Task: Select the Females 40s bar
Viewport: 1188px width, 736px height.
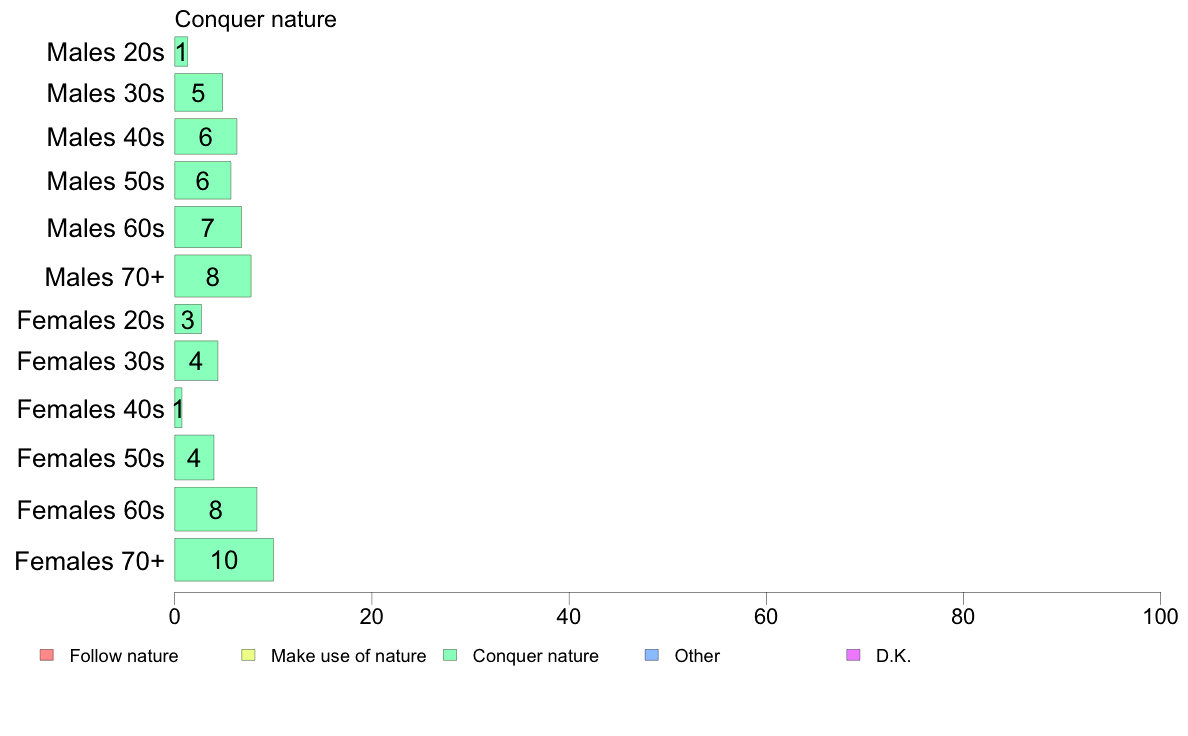Action: point(178,408)
